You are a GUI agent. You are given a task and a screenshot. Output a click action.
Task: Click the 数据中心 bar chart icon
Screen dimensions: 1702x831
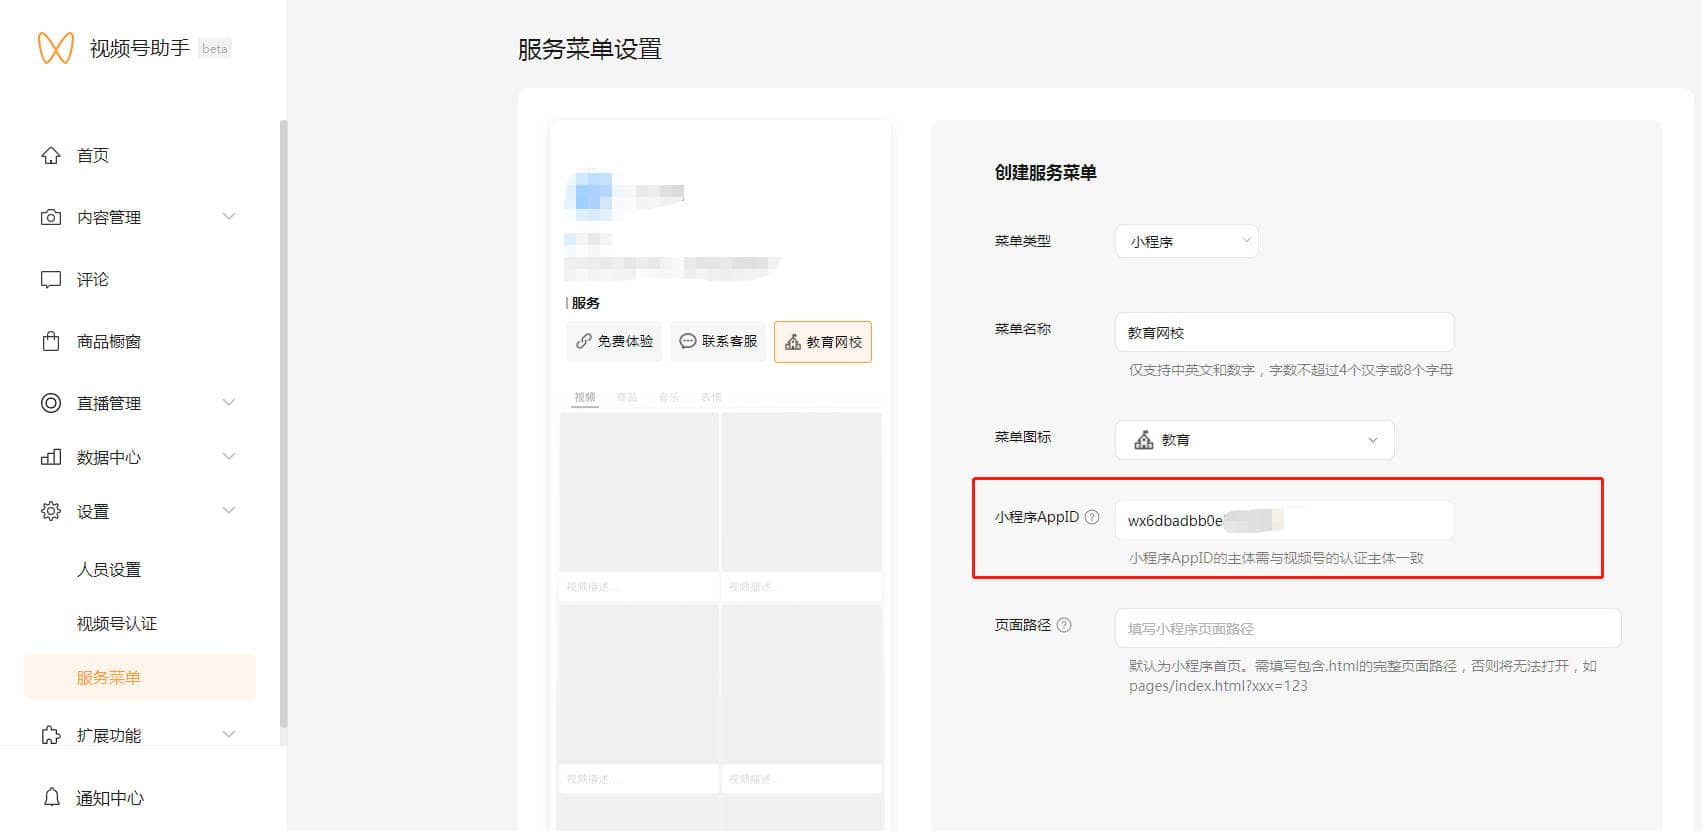[x=51, y=457]
